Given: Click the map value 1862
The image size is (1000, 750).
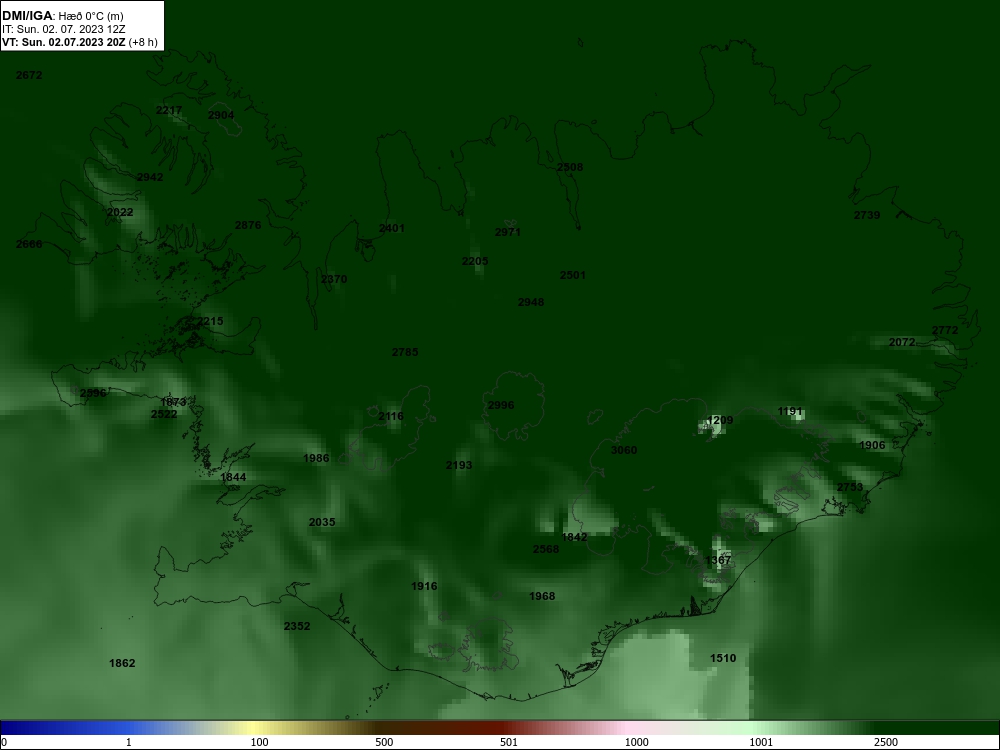Looking at the screenshot, I should (122, 663).
